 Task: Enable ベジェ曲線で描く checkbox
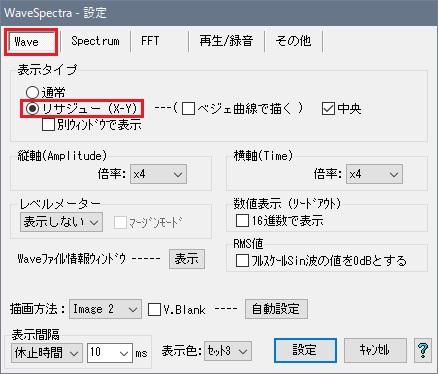[x=188, y=109]
